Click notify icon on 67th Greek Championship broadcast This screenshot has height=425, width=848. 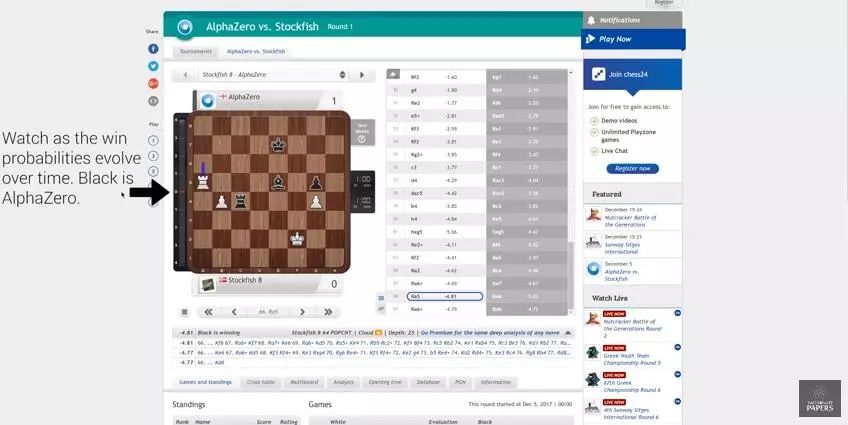pyautogui.click(x=677, y=374)
